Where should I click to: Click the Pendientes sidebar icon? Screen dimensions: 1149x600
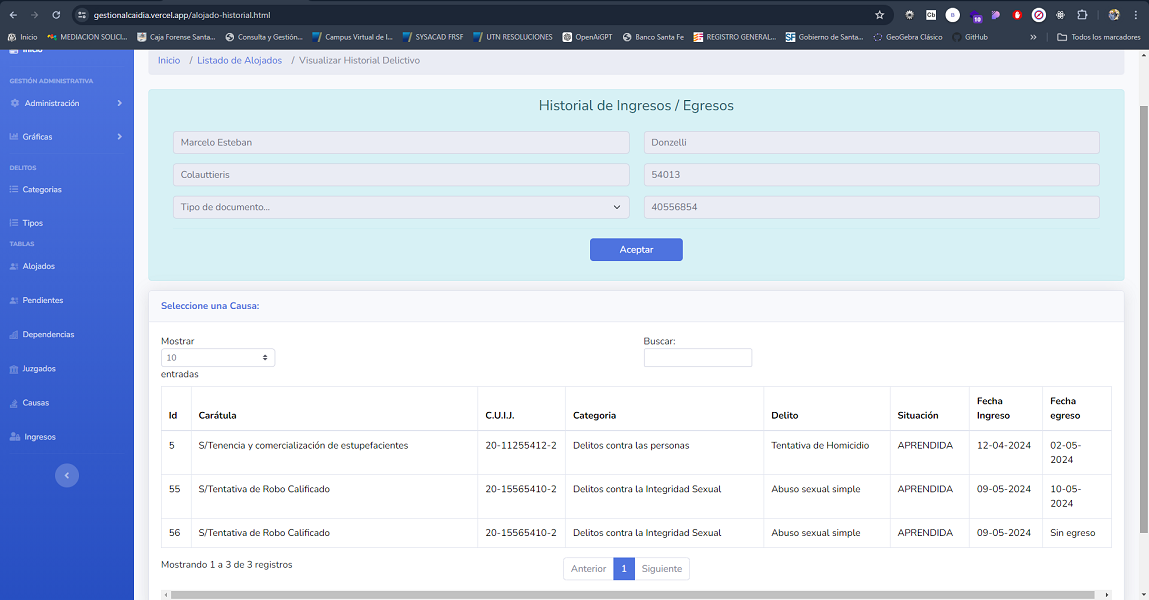14,301
